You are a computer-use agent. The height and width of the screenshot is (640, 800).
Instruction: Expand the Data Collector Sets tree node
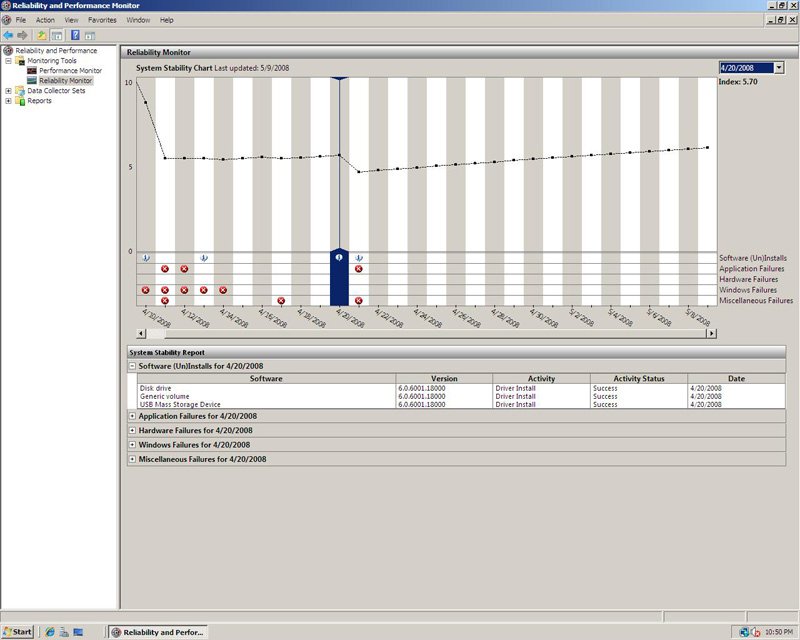click(8, 91)
